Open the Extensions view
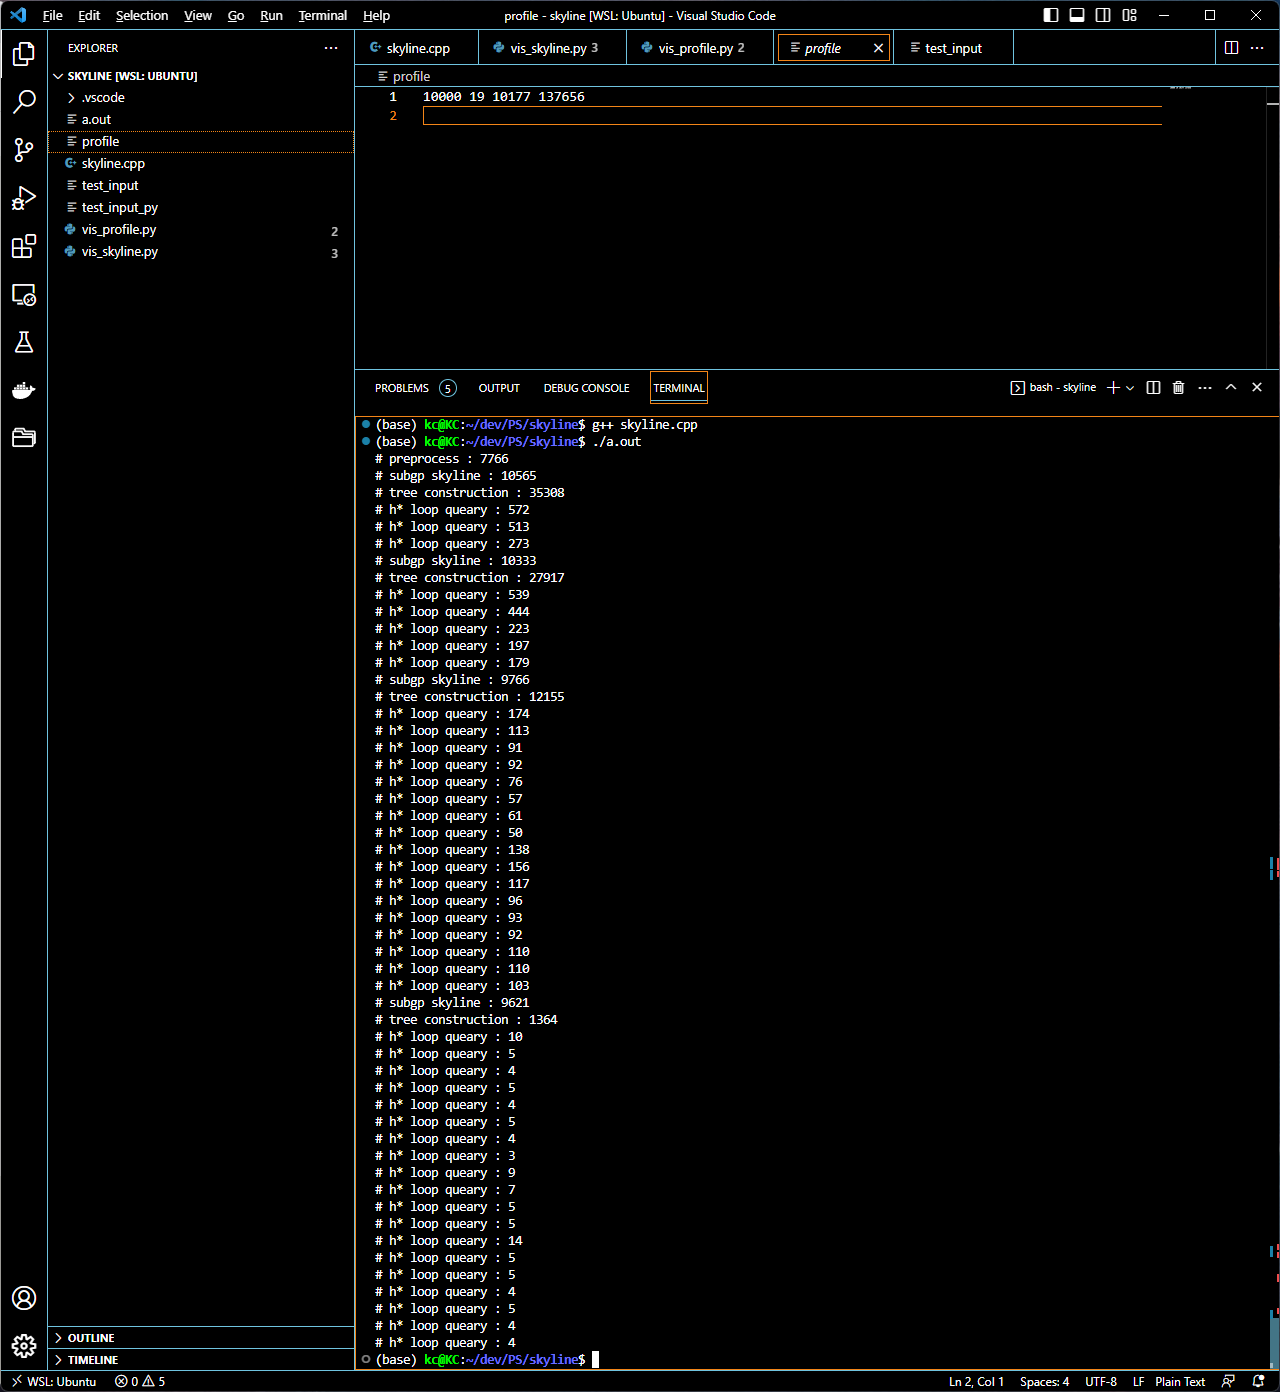The height and width of the screenshot is (1392, 1280). pos(24,246)
